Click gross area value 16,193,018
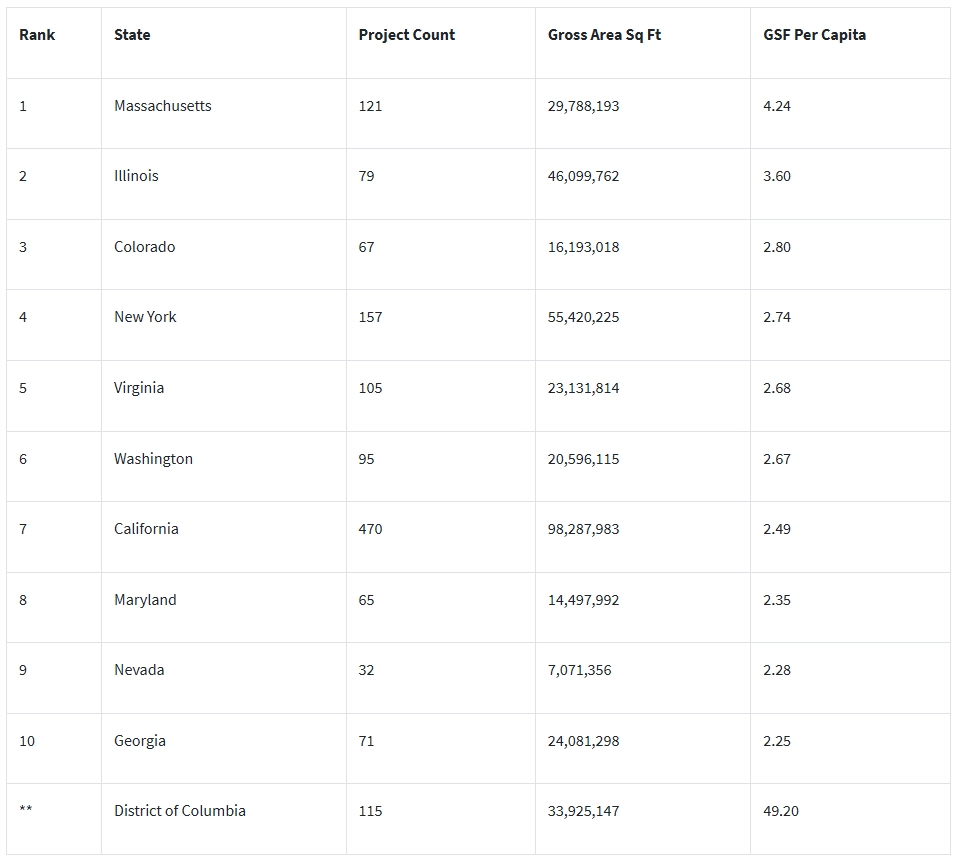 [583, 247]
